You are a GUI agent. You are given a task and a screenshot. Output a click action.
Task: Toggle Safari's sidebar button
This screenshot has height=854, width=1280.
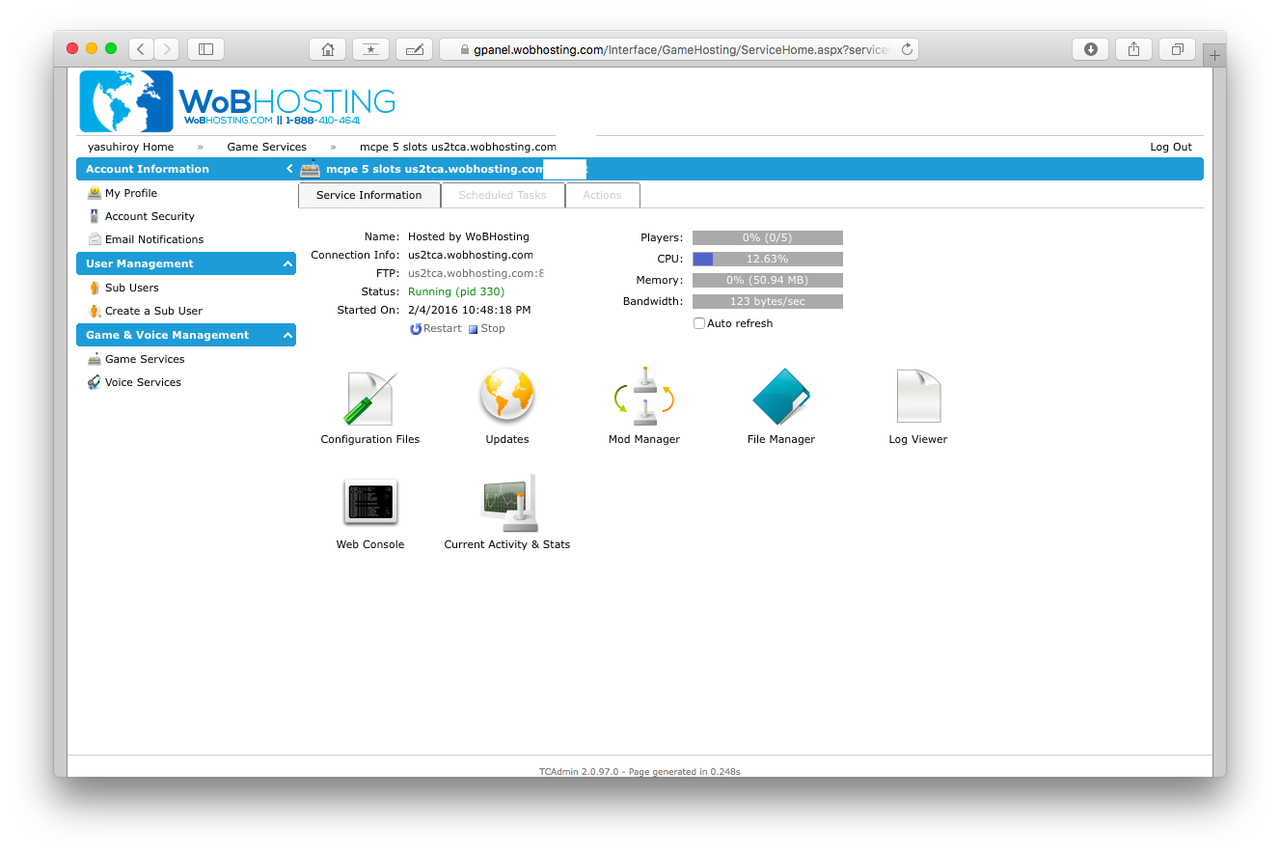tap(206, 49)
